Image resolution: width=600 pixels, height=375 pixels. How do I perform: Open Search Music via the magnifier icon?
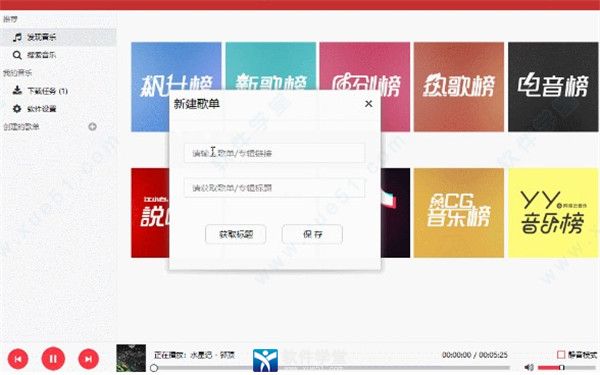click(x=17, y=55)
